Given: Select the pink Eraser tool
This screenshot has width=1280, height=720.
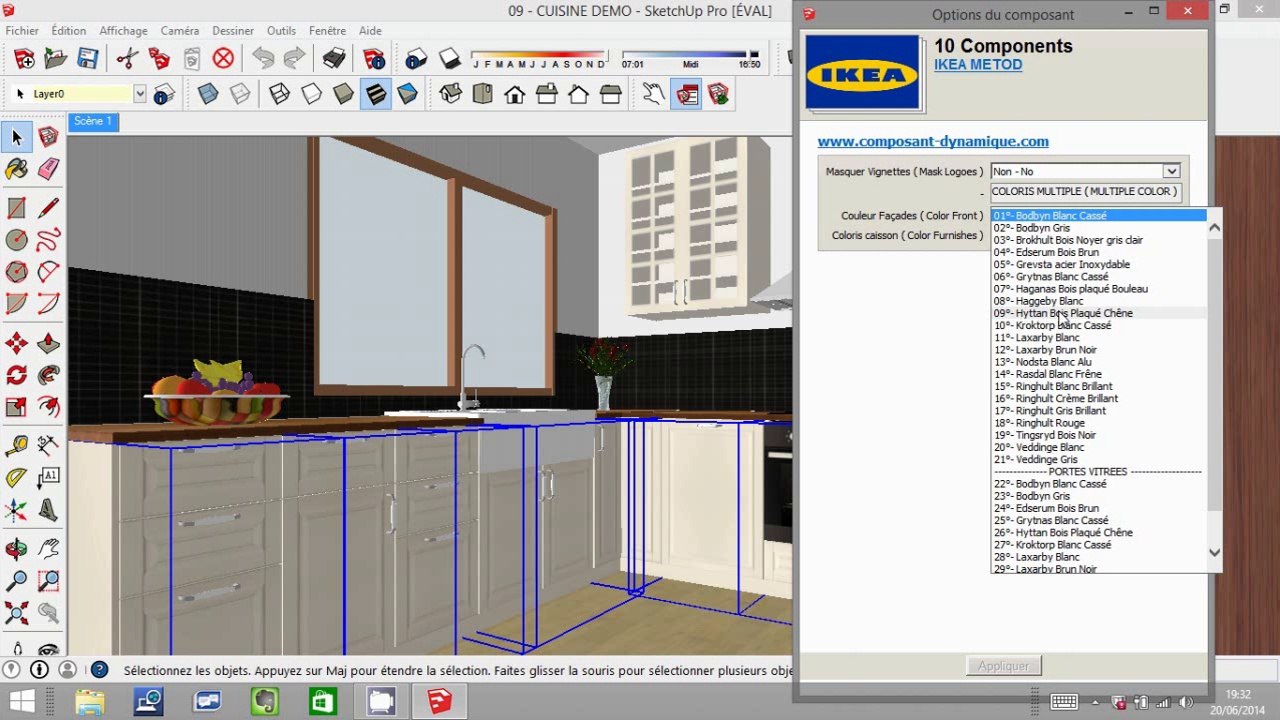Looking at the screenshot, I should (48, 169).
